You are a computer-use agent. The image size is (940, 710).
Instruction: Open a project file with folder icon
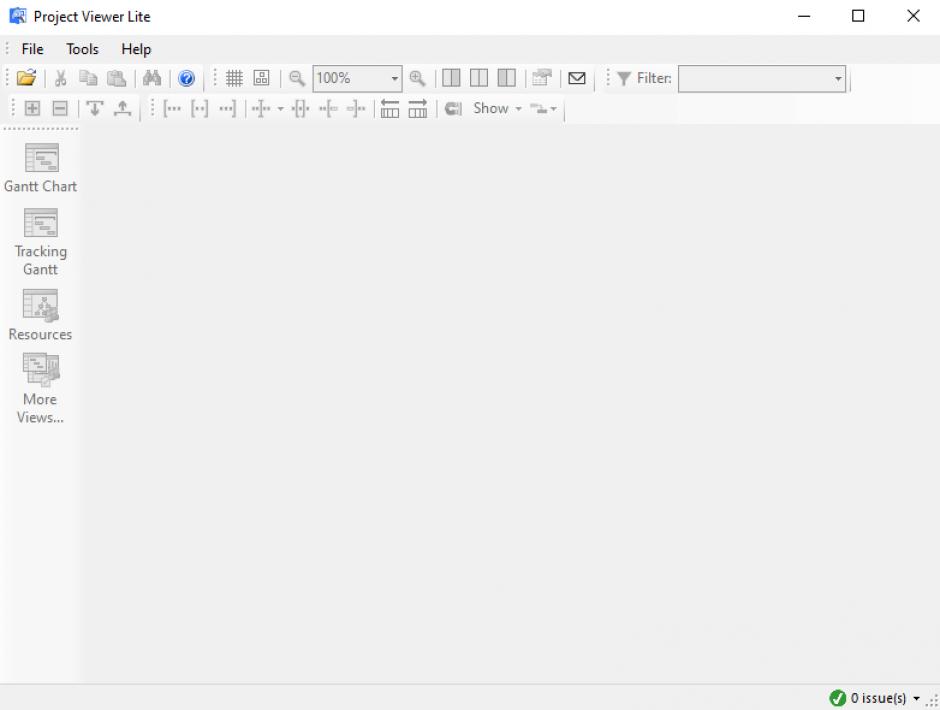coord(26,78)
